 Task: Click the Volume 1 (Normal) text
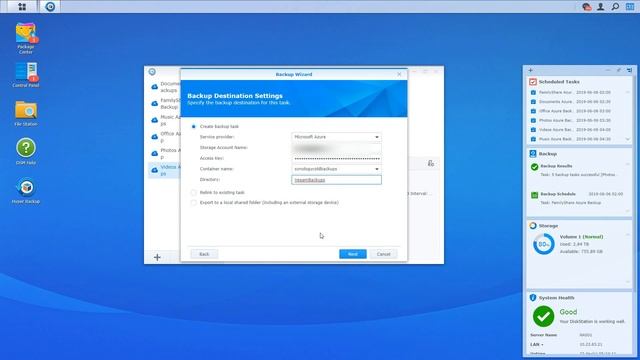click(x=581, y=237)
